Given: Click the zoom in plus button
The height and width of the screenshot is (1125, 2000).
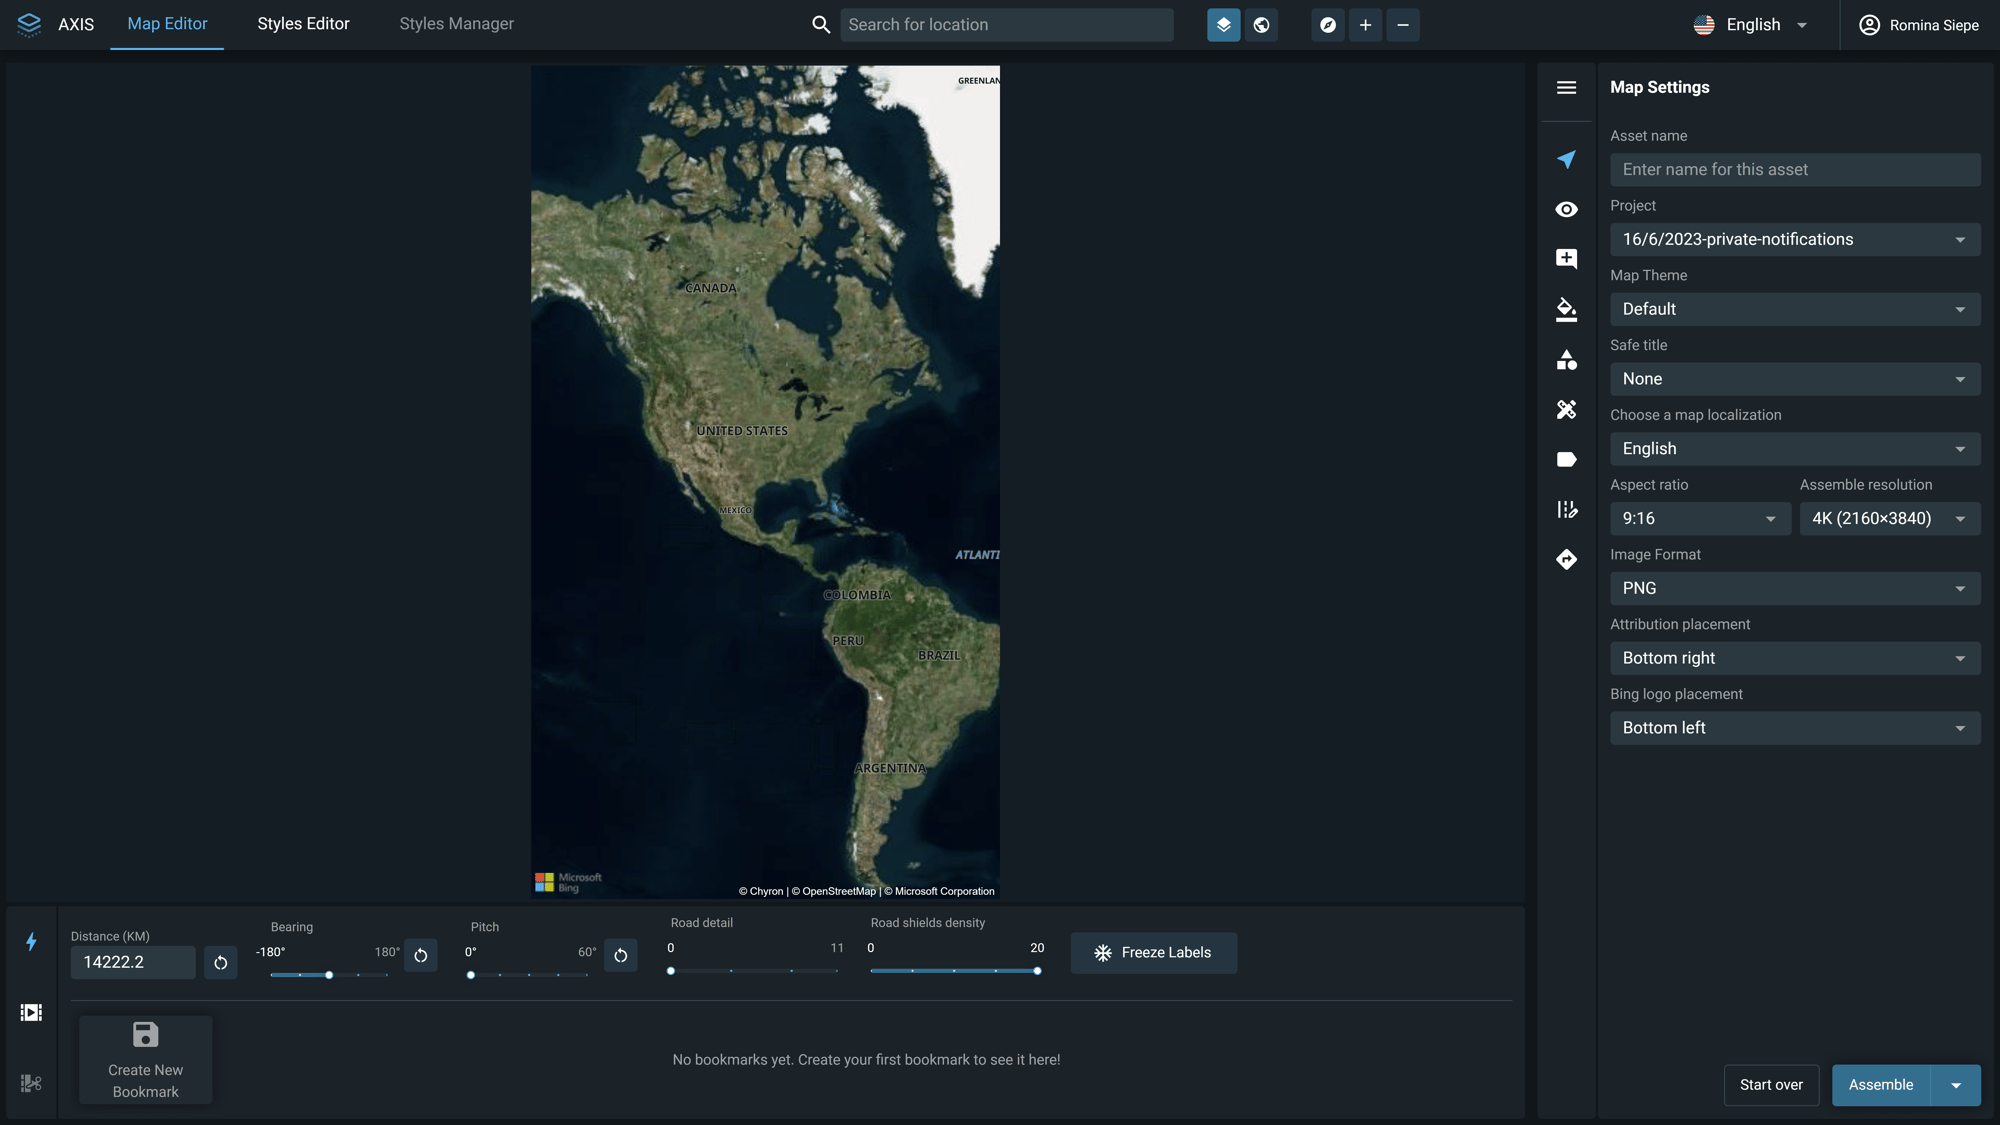Looking at the screenshot, I should coord(1365,25).
